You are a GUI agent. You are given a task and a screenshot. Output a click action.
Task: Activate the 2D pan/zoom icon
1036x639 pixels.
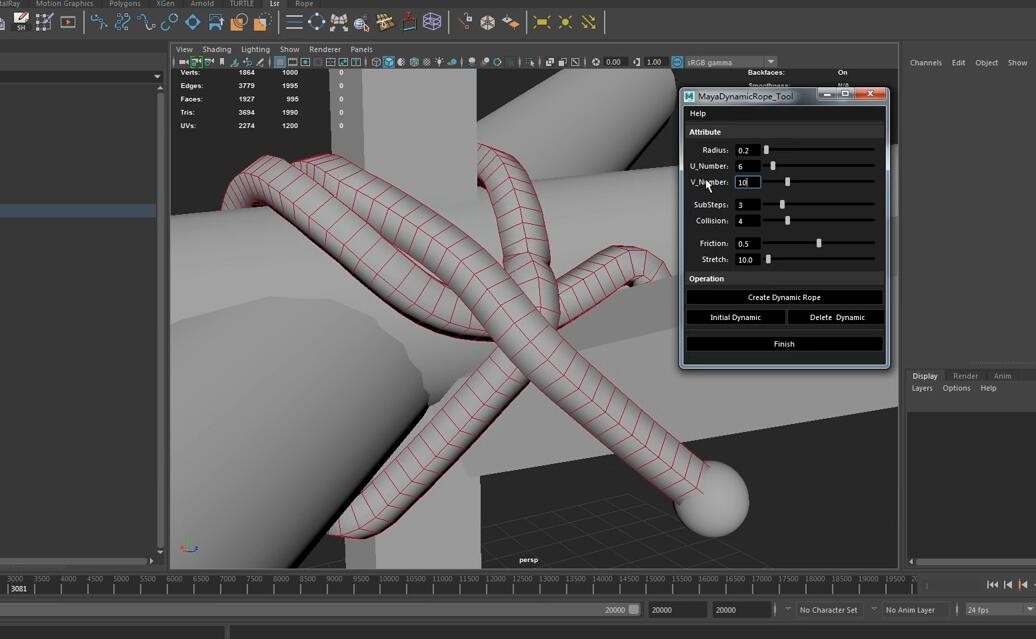coord(249,62)
